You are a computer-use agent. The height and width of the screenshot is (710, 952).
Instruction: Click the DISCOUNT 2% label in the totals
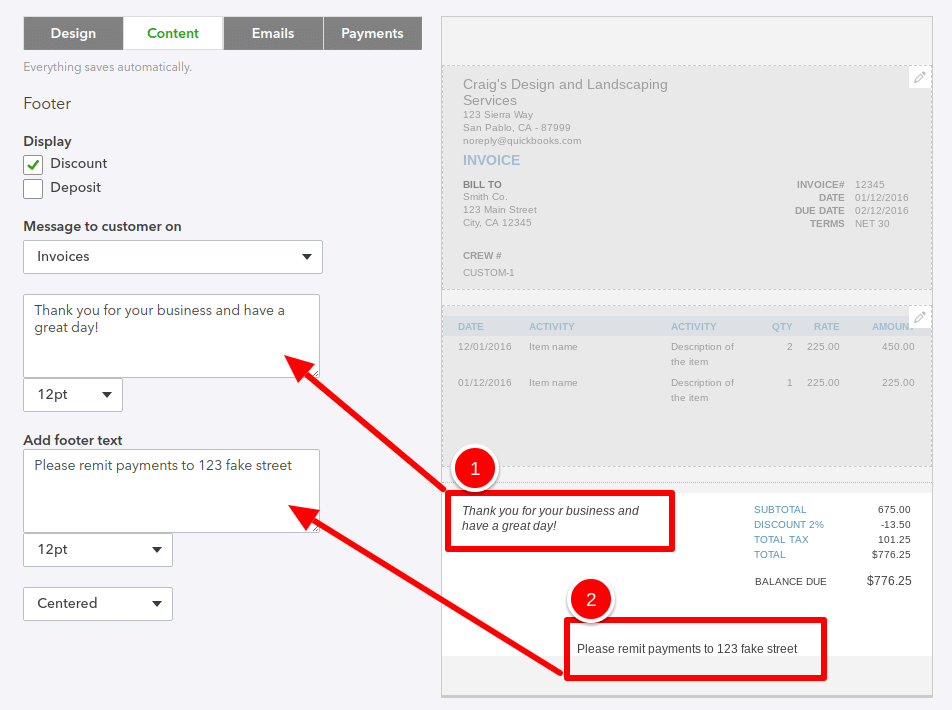pyautogui.click(x=789, y=524)
